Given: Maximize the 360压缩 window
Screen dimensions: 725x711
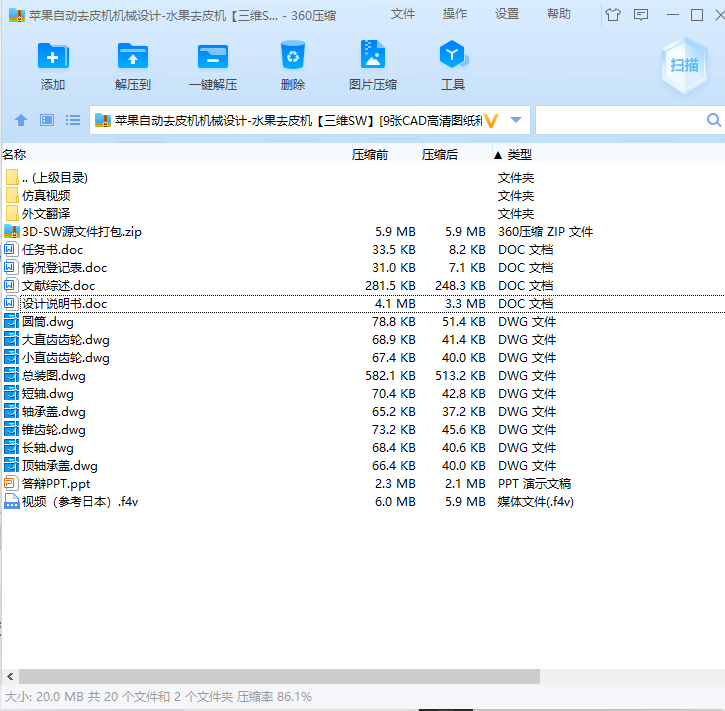Looking at the screenshot, I should (697, 15).
